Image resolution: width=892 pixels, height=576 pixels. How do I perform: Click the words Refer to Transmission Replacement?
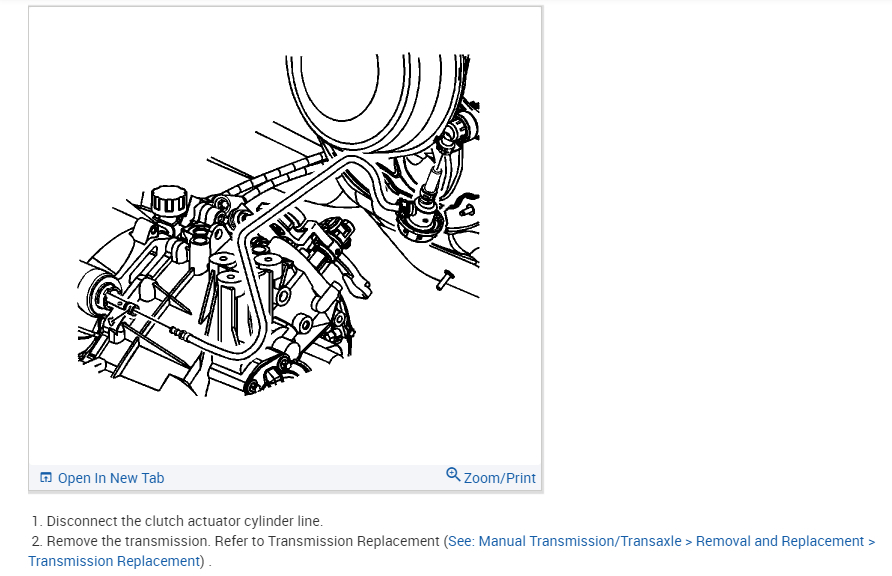327,541
